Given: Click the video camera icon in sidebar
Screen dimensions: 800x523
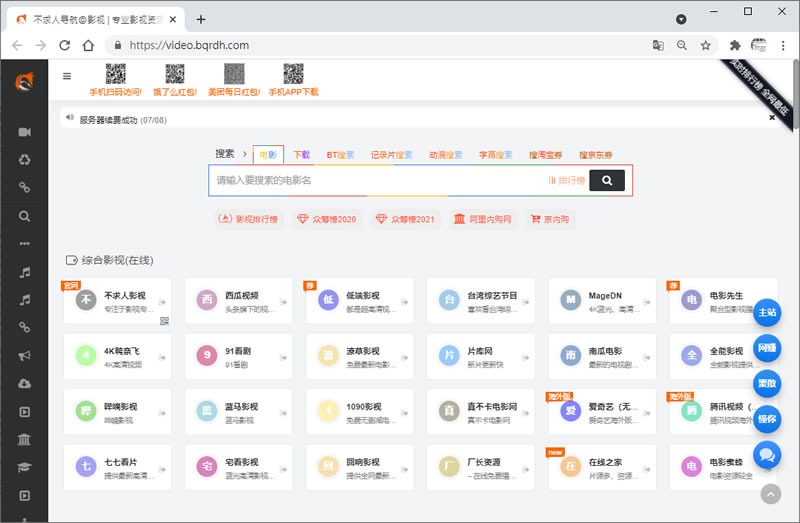Looking at the screenshot, I should coord(24,132).
